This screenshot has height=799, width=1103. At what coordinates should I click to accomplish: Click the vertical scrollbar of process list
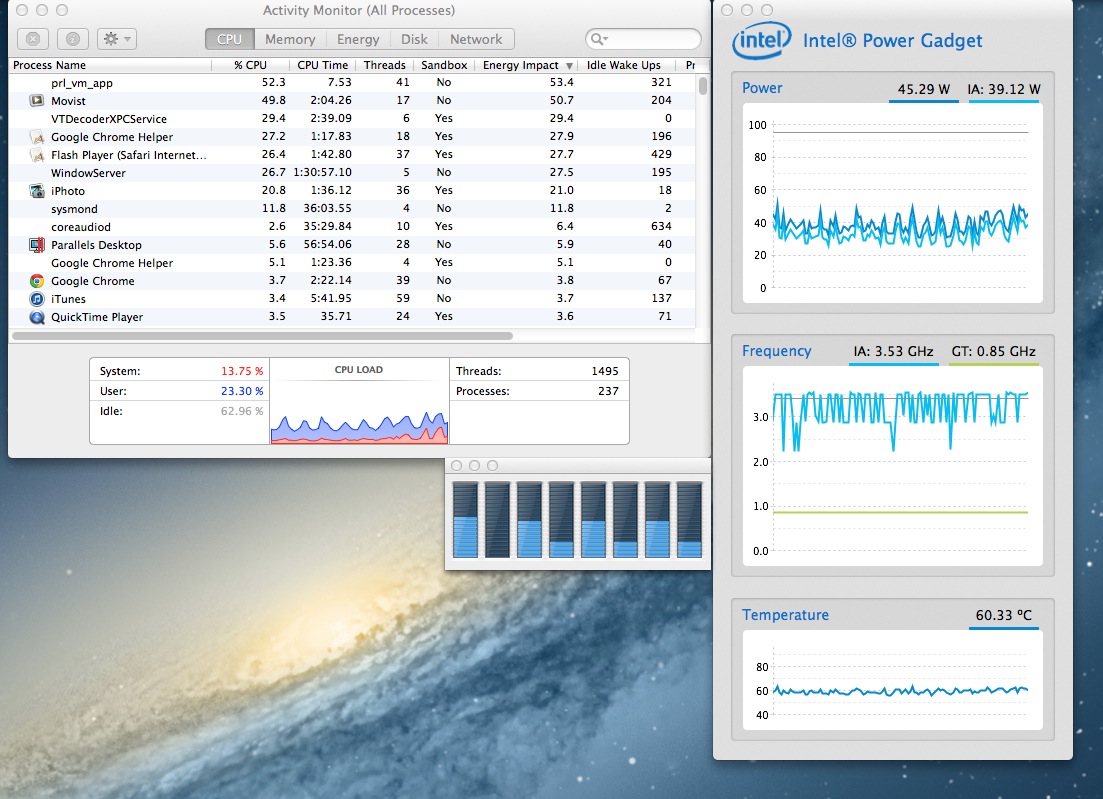point(702,86)
